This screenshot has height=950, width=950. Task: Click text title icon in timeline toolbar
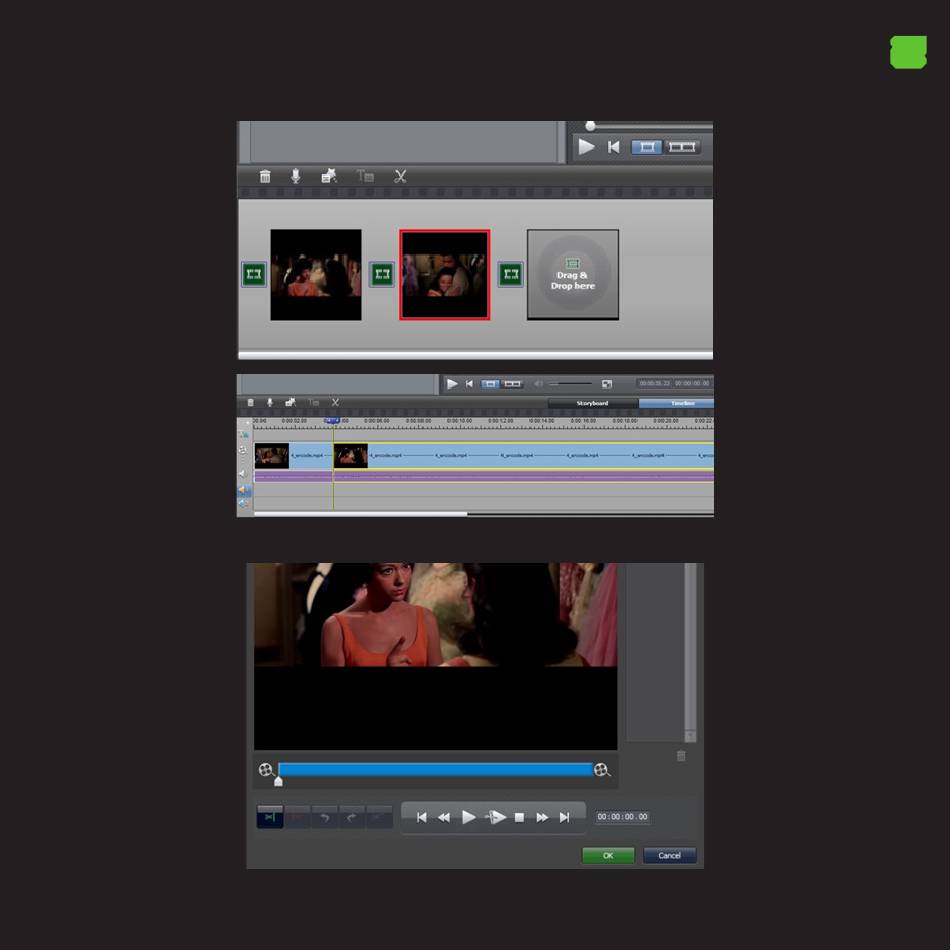tap(313, 402)
